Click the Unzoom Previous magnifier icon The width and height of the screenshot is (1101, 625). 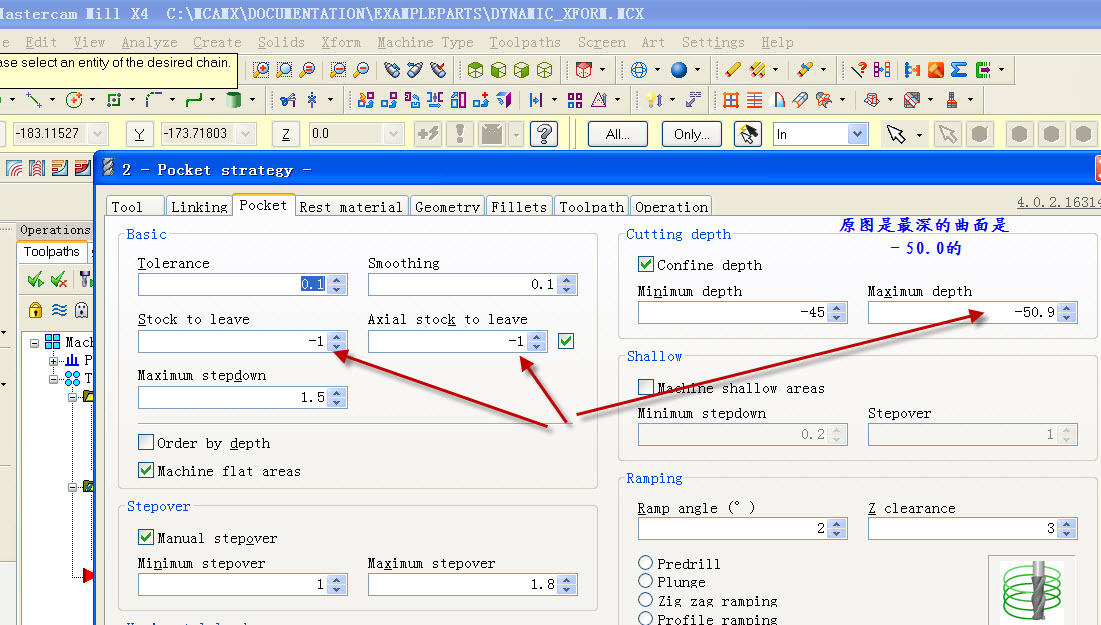point(338,70)
